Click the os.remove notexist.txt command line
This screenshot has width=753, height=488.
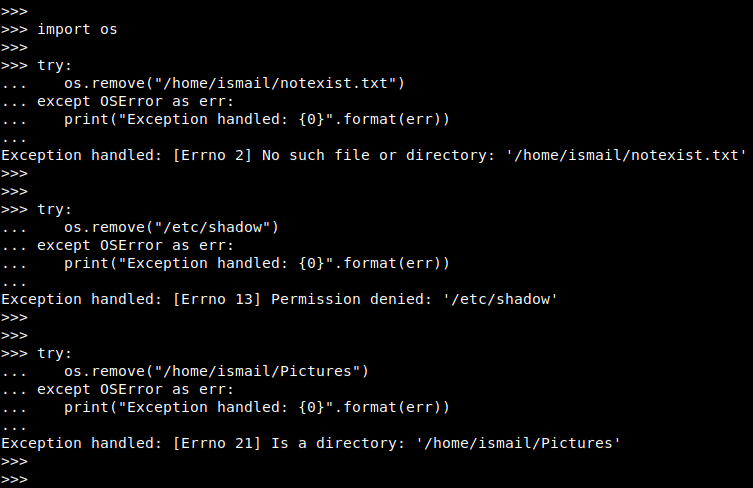point(235,83)
